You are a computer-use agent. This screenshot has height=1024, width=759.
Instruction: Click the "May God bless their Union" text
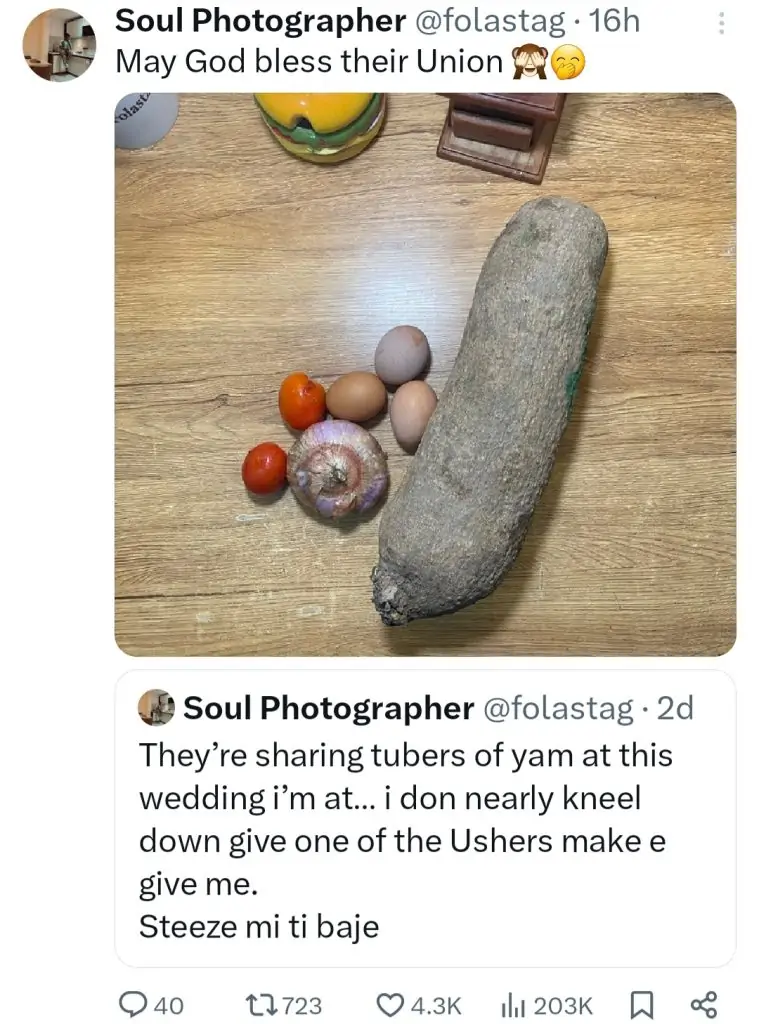309,61
